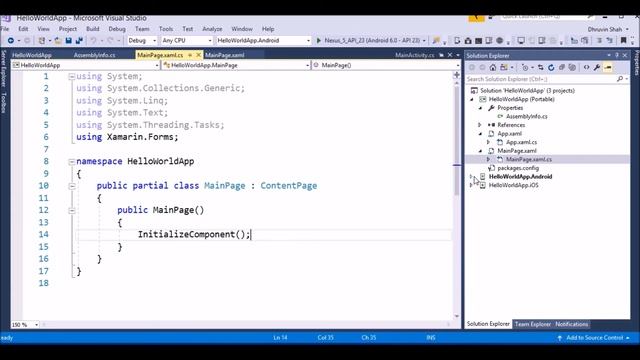The width and height of the screenshot is (640, 360).
Task: Expand the HelloWorldApp.iOS project node
Action: point(471,185)
